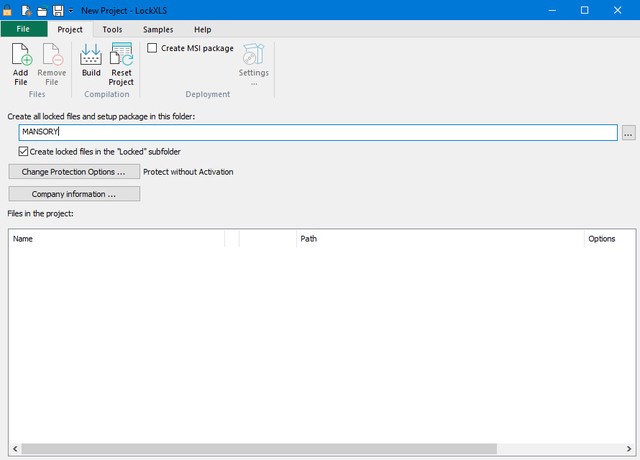640x460 pixels.
Task: Select the Help tab
Action: pyautogui.click(x=202, y=30)
